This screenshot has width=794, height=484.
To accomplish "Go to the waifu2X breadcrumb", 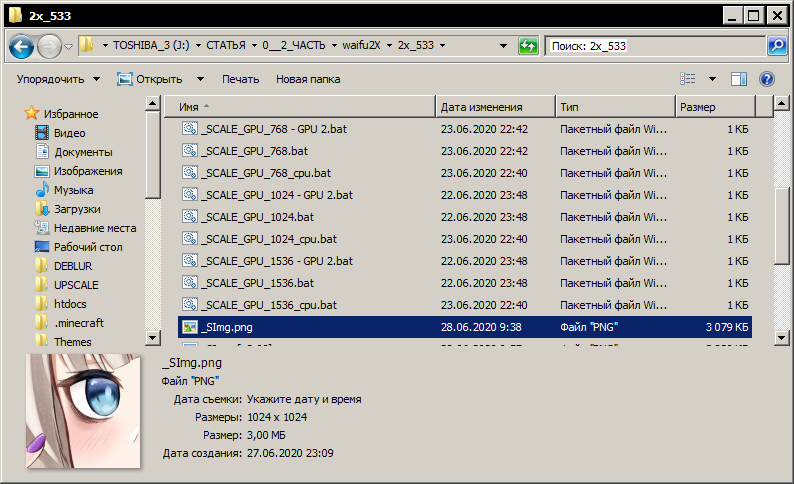I will [x=361, y=46].
